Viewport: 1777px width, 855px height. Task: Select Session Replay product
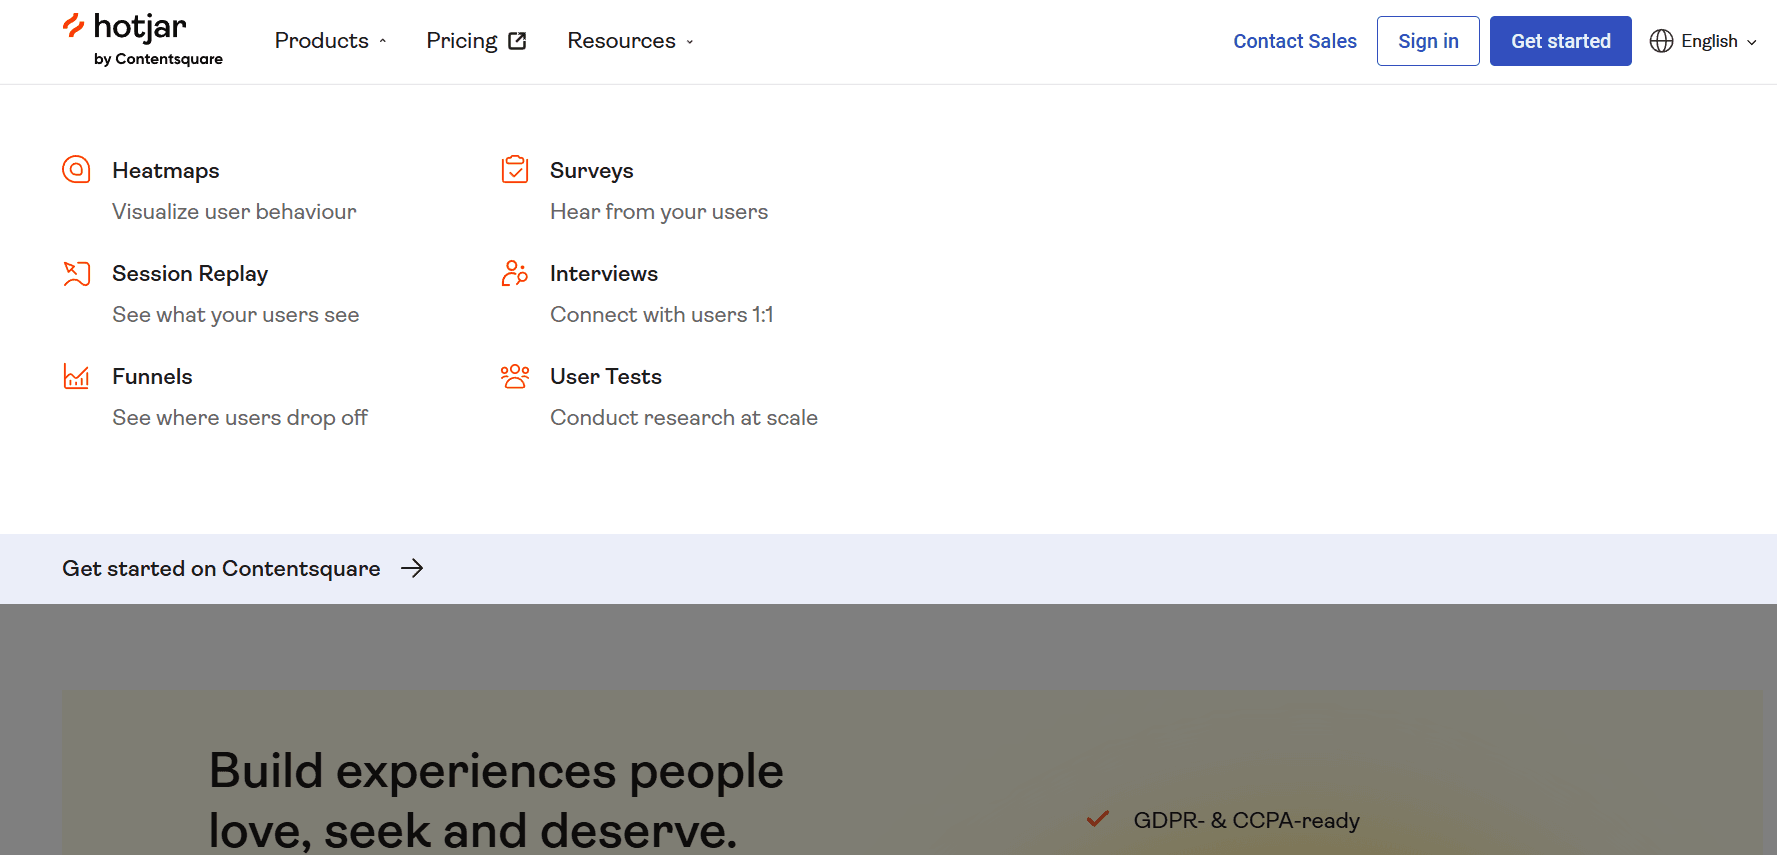point(190,273)
